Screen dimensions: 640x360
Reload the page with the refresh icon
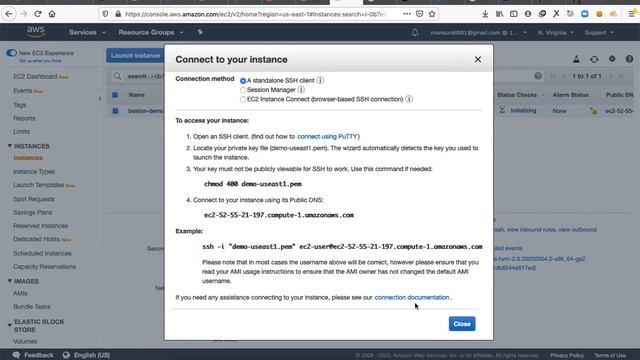click(38, 14)
